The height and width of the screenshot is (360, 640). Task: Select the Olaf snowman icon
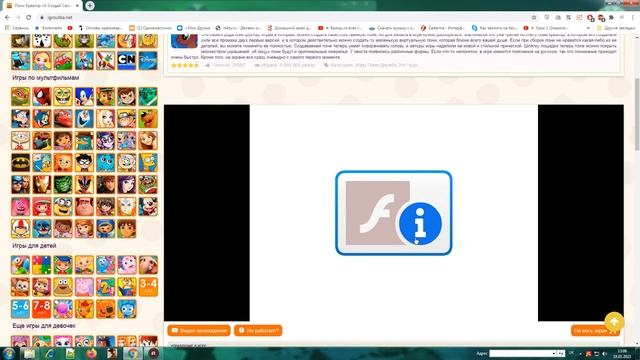tap(84, 118)
